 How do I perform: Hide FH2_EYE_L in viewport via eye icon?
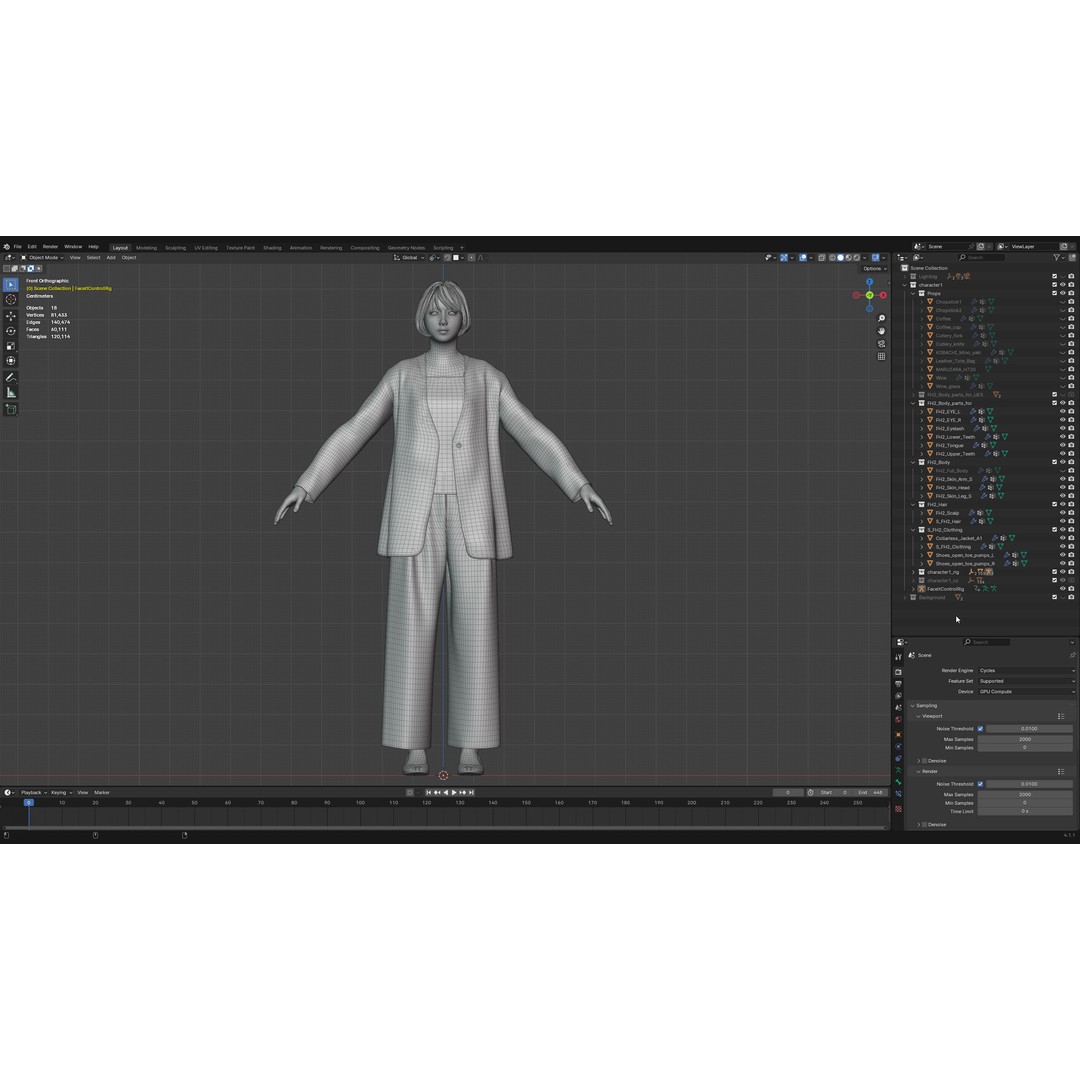(x=1063, y=411)
